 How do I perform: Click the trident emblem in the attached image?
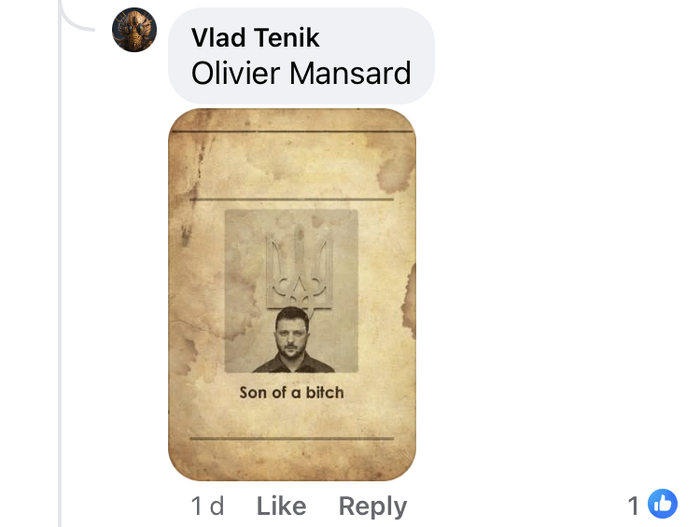click(299, 268)
